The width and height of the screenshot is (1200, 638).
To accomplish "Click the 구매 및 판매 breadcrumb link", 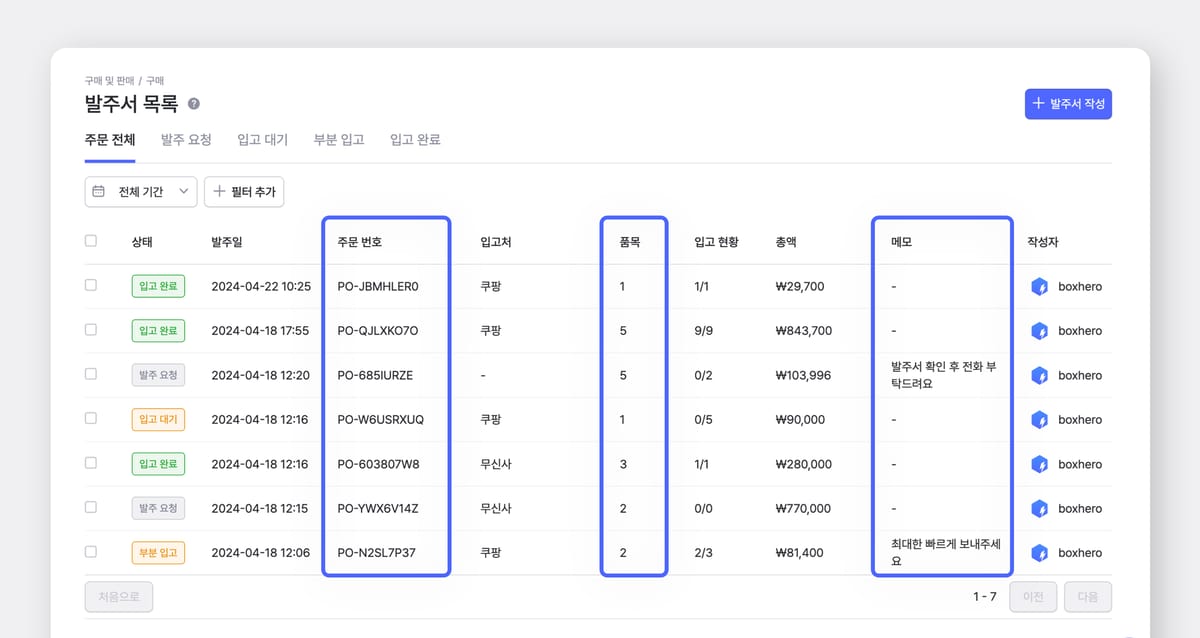I will [x=109, y=80].
